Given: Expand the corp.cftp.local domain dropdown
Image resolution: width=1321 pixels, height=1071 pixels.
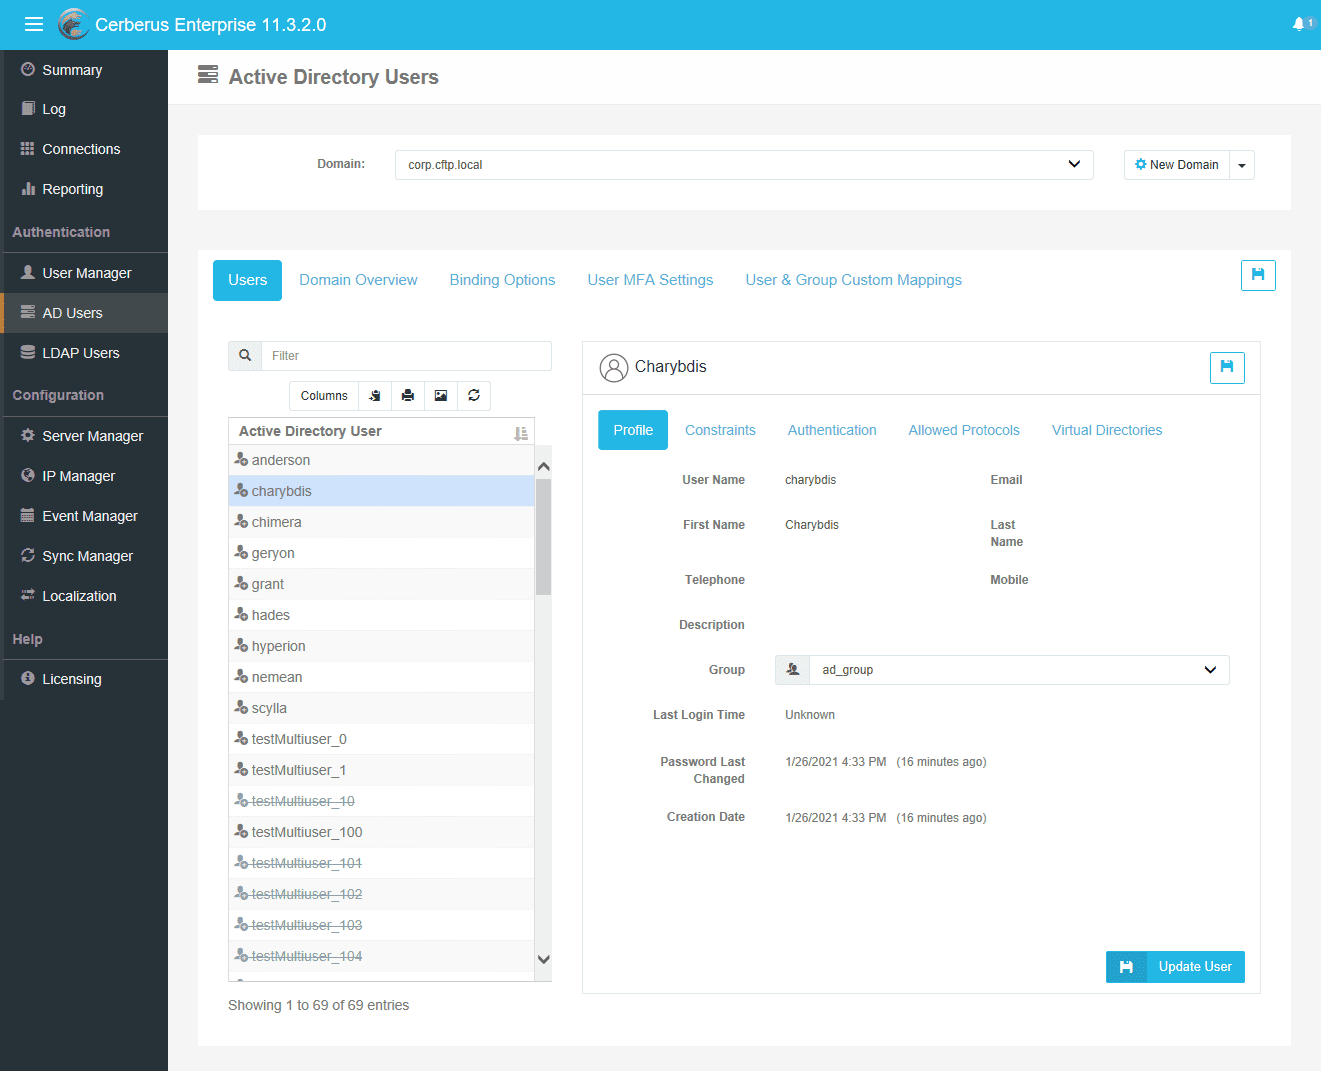Looking at the screenshot, I should pyautogui.click(x=744, y=165).
